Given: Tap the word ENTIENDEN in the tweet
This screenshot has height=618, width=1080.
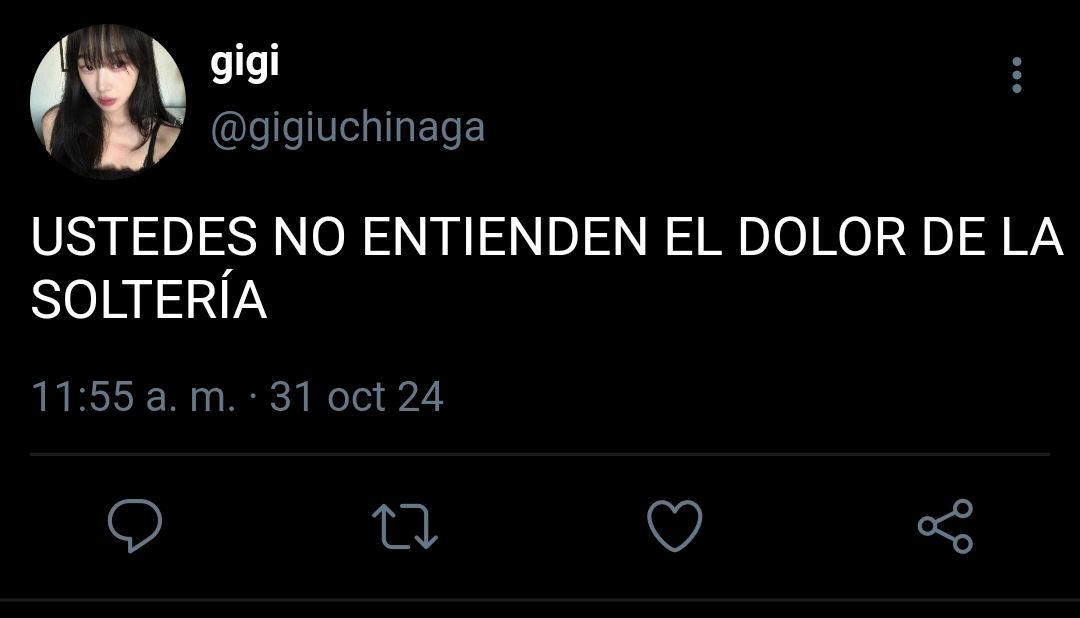Looking at the screenshot, I should coord(504,237).
